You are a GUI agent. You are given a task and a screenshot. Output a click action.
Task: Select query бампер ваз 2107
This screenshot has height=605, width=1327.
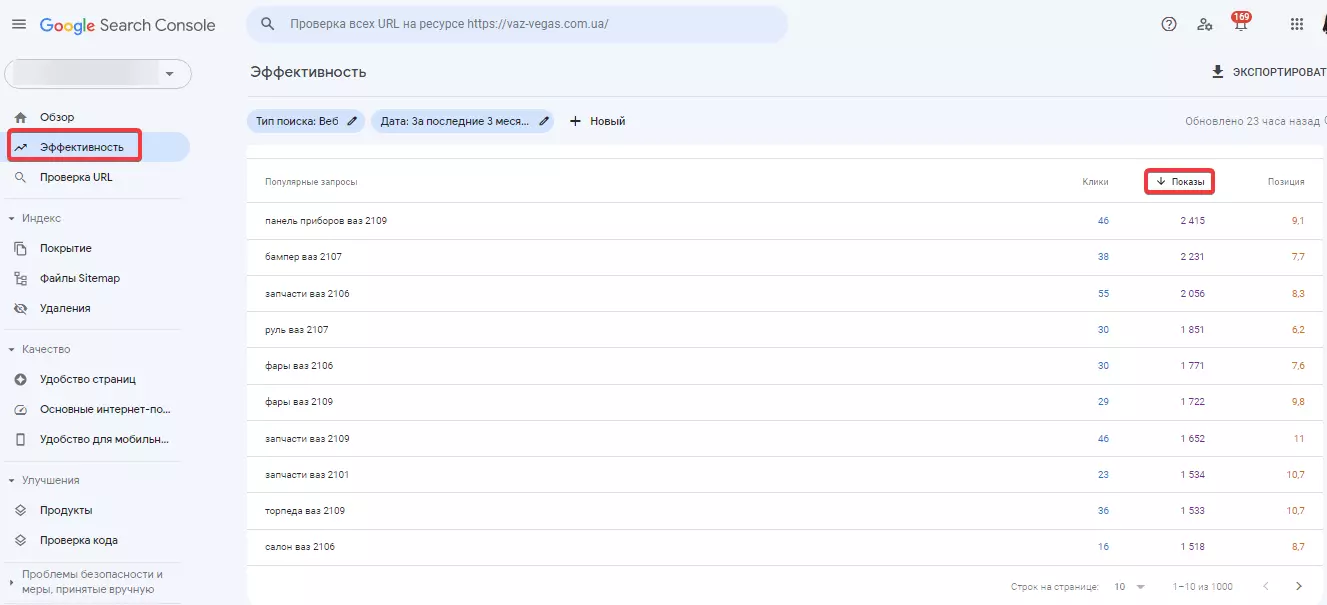(x=304, y=257)
